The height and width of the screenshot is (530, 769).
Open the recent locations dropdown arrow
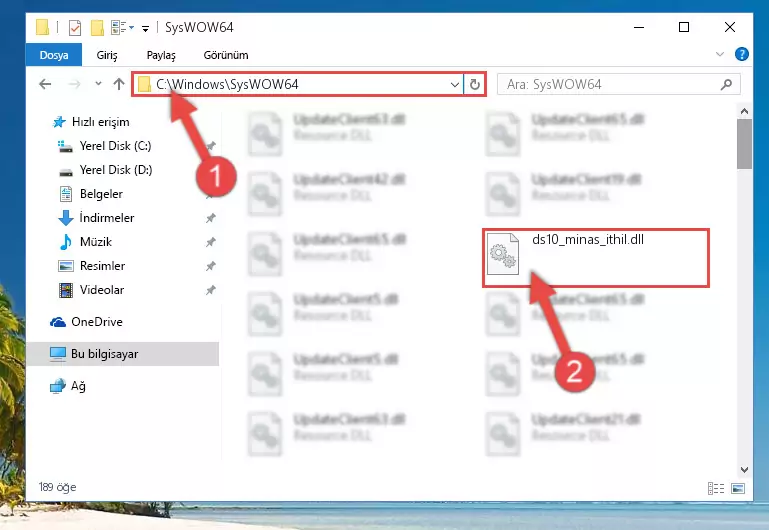pyautogui.click(x=98, y=84)
